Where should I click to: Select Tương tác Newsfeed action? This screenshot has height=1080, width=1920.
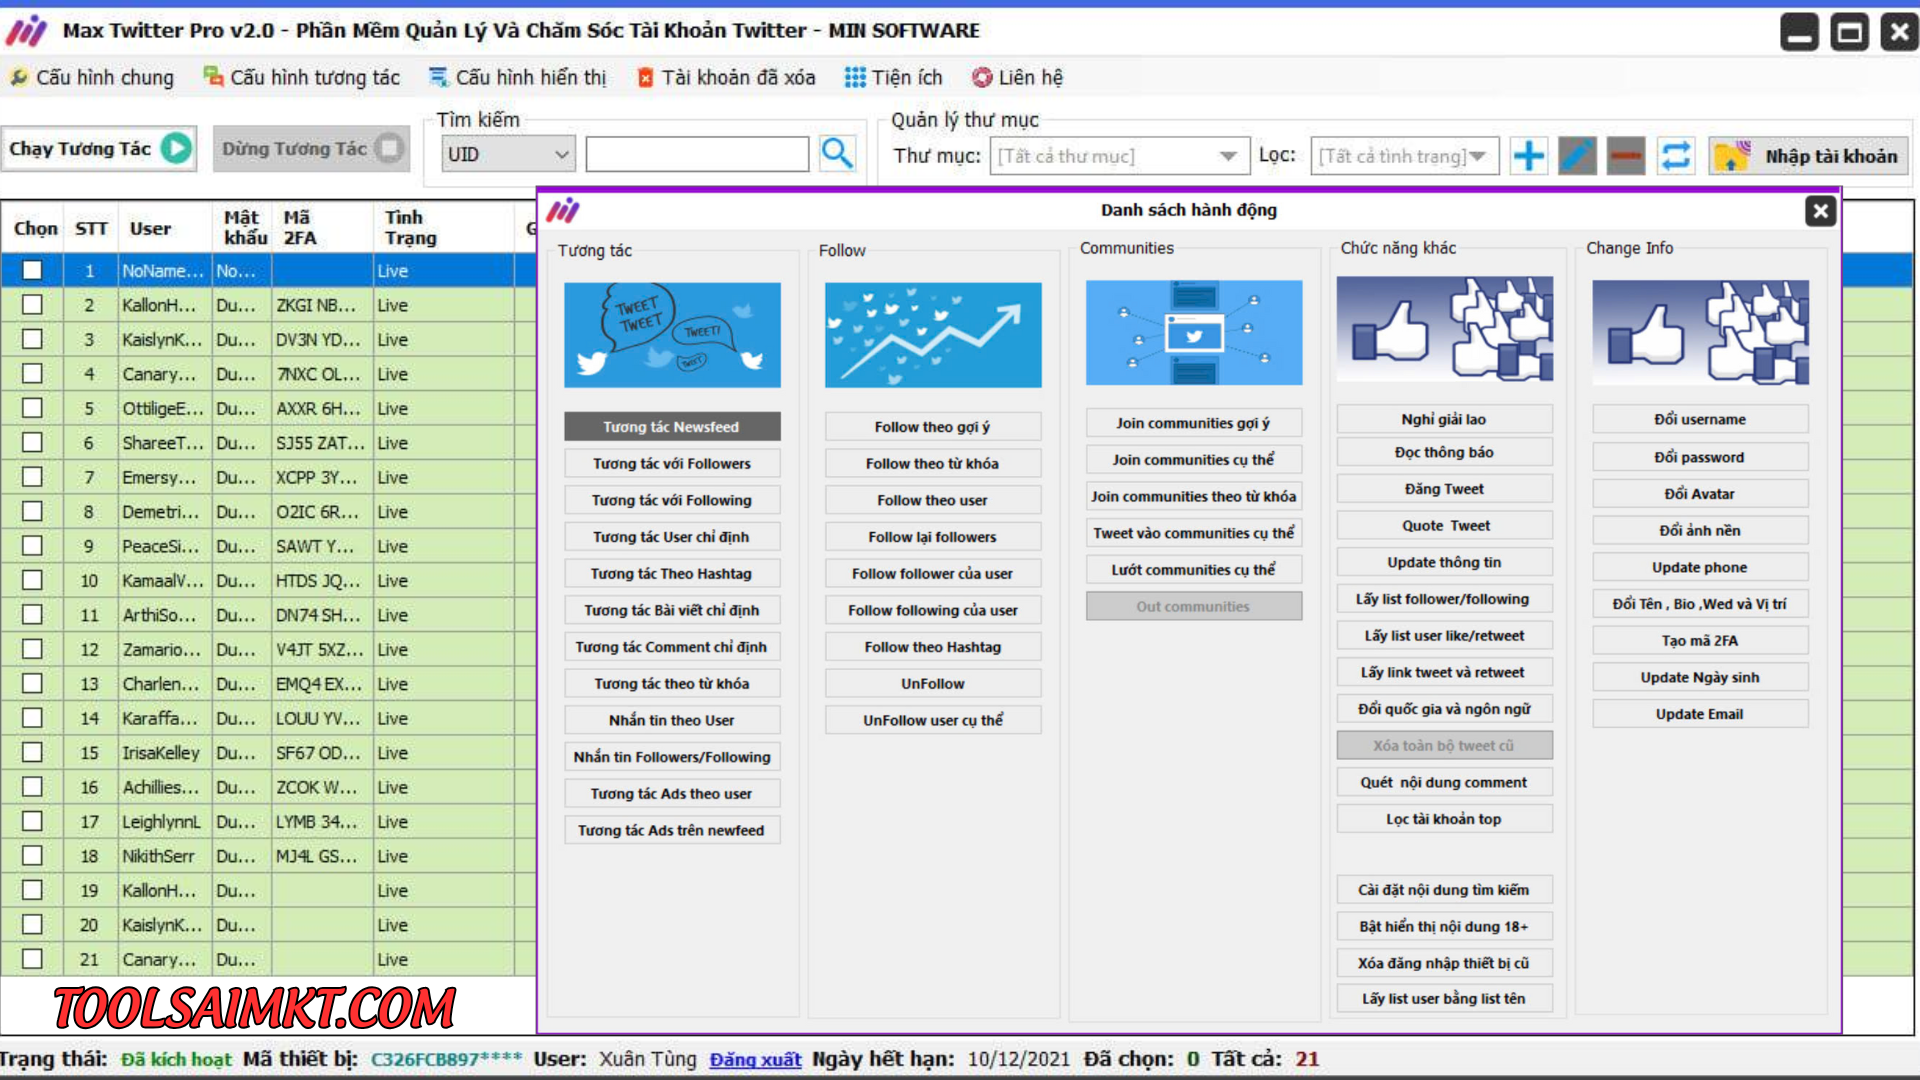[x=672, y=426]
